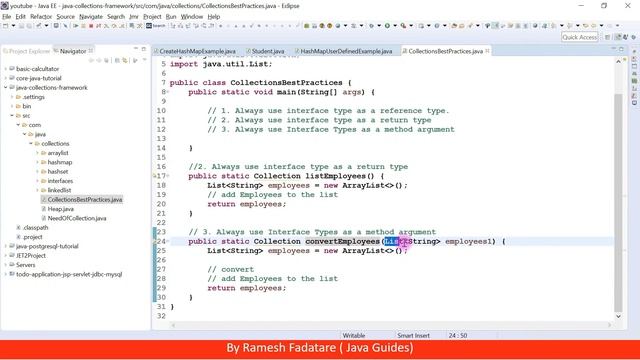Click 'convertEmployees' method name on line 24
Screen dimensions: 640x360
pyautogui.click(x=342, y=242)
